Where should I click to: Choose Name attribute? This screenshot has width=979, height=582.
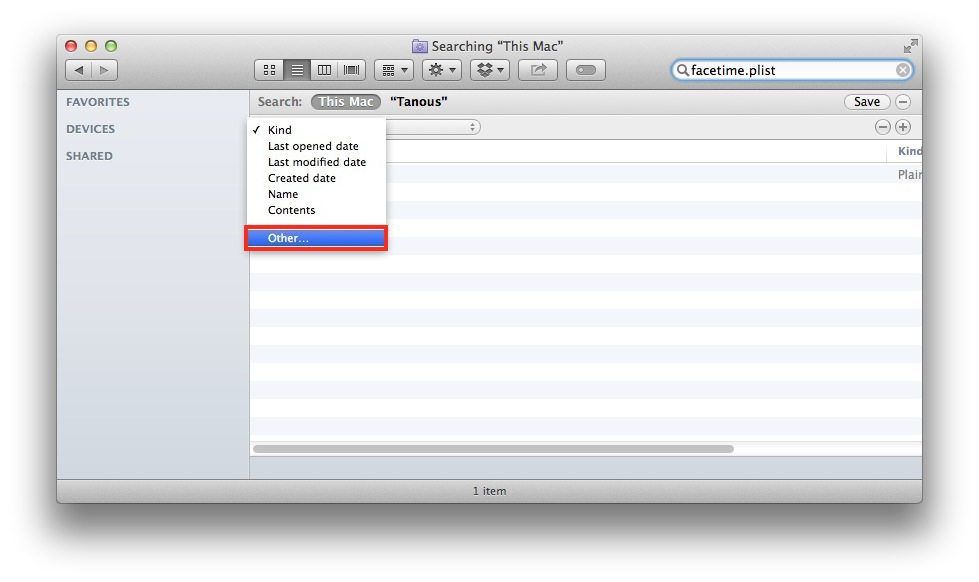(316, 194)
